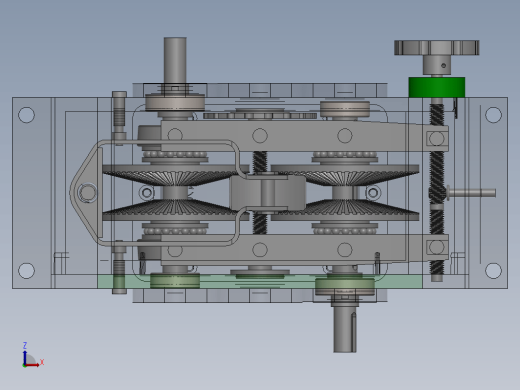Select the bottom-left mounting hole of the base plate
520x390 pixels.
26,270
